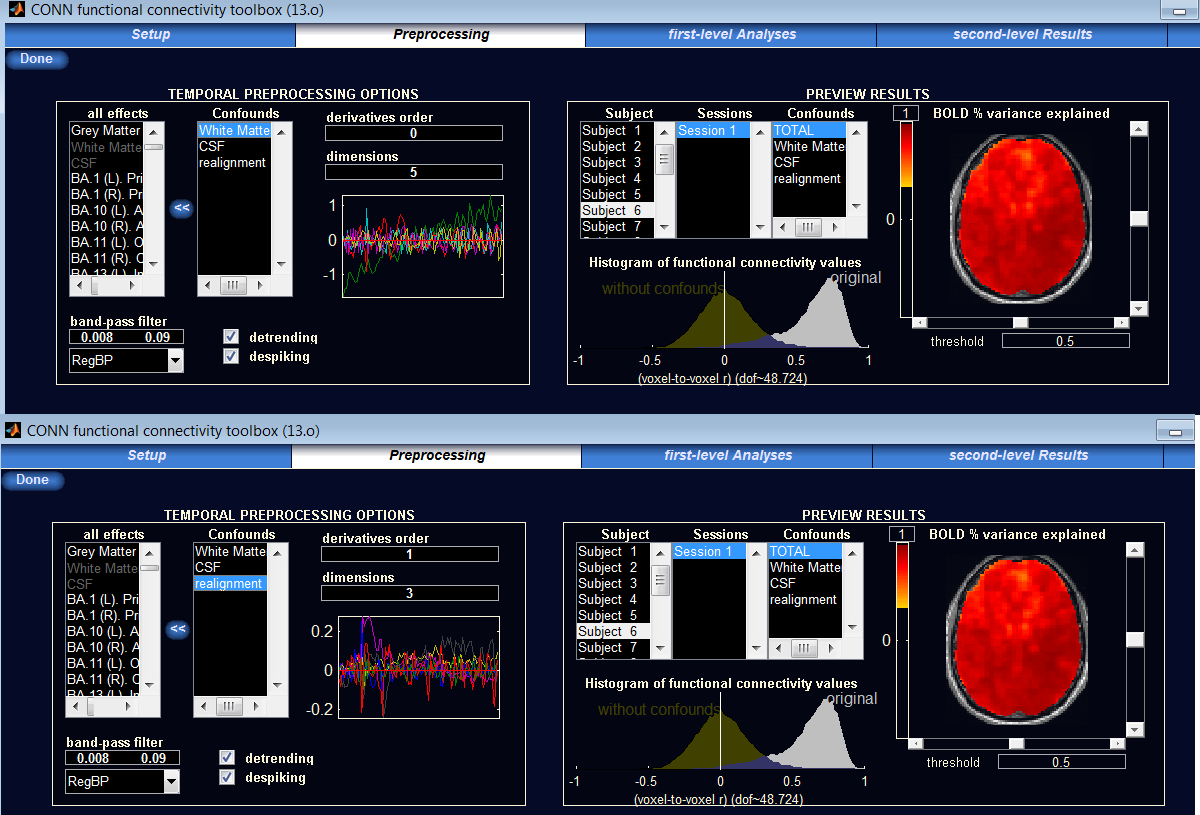The width and height of the screenshot is (1200, 815).
Task: Click the MATLAB icon in top title bar
Action: pyautogui.click(x=16, y=10)
